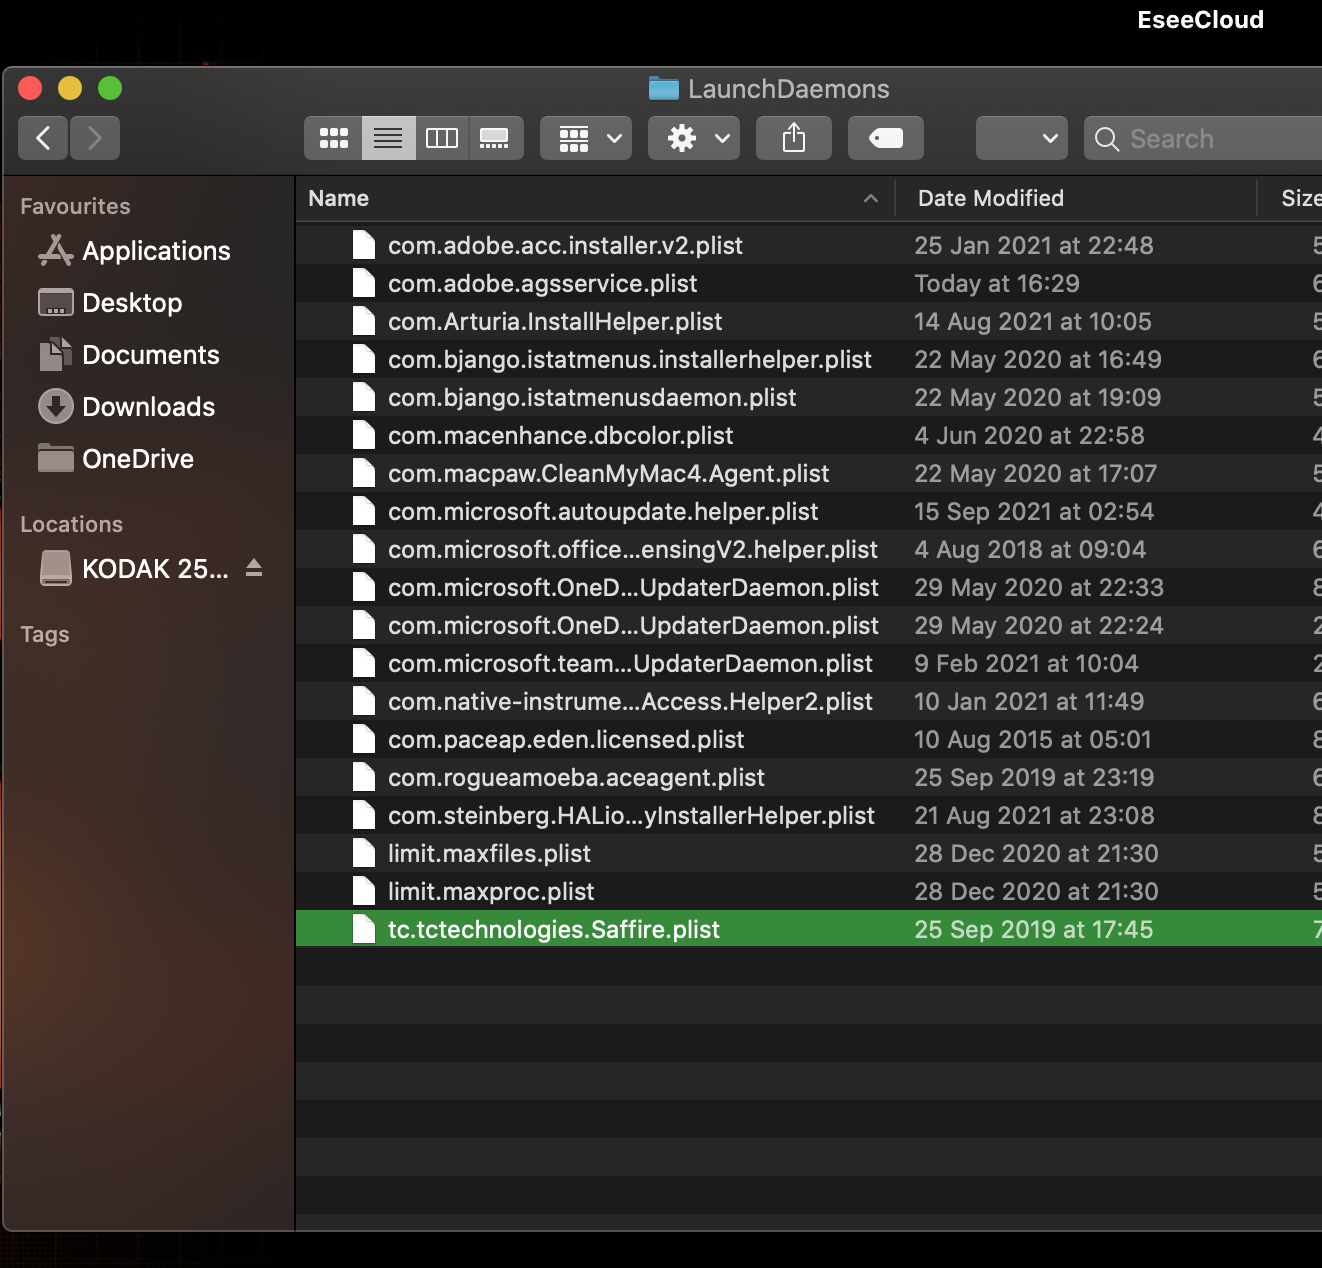Click the "10 Aug 2015 at 05:01" date

click(1032, 739)
